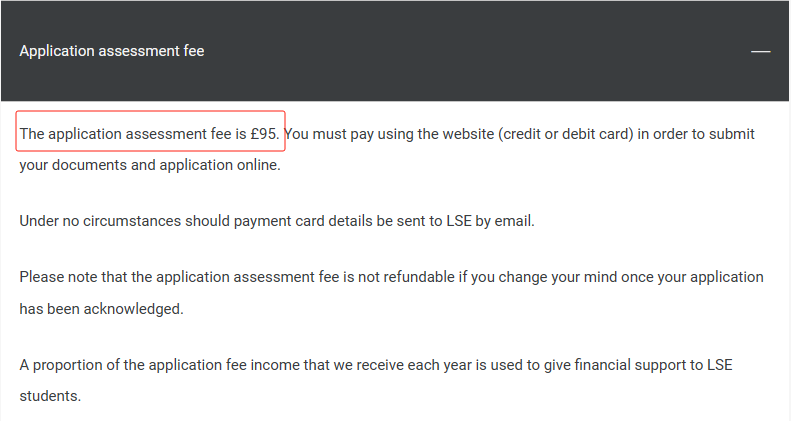Click the text "credit or debit card"
Viewport: 791px width, 421px height.
pos(566,134)
